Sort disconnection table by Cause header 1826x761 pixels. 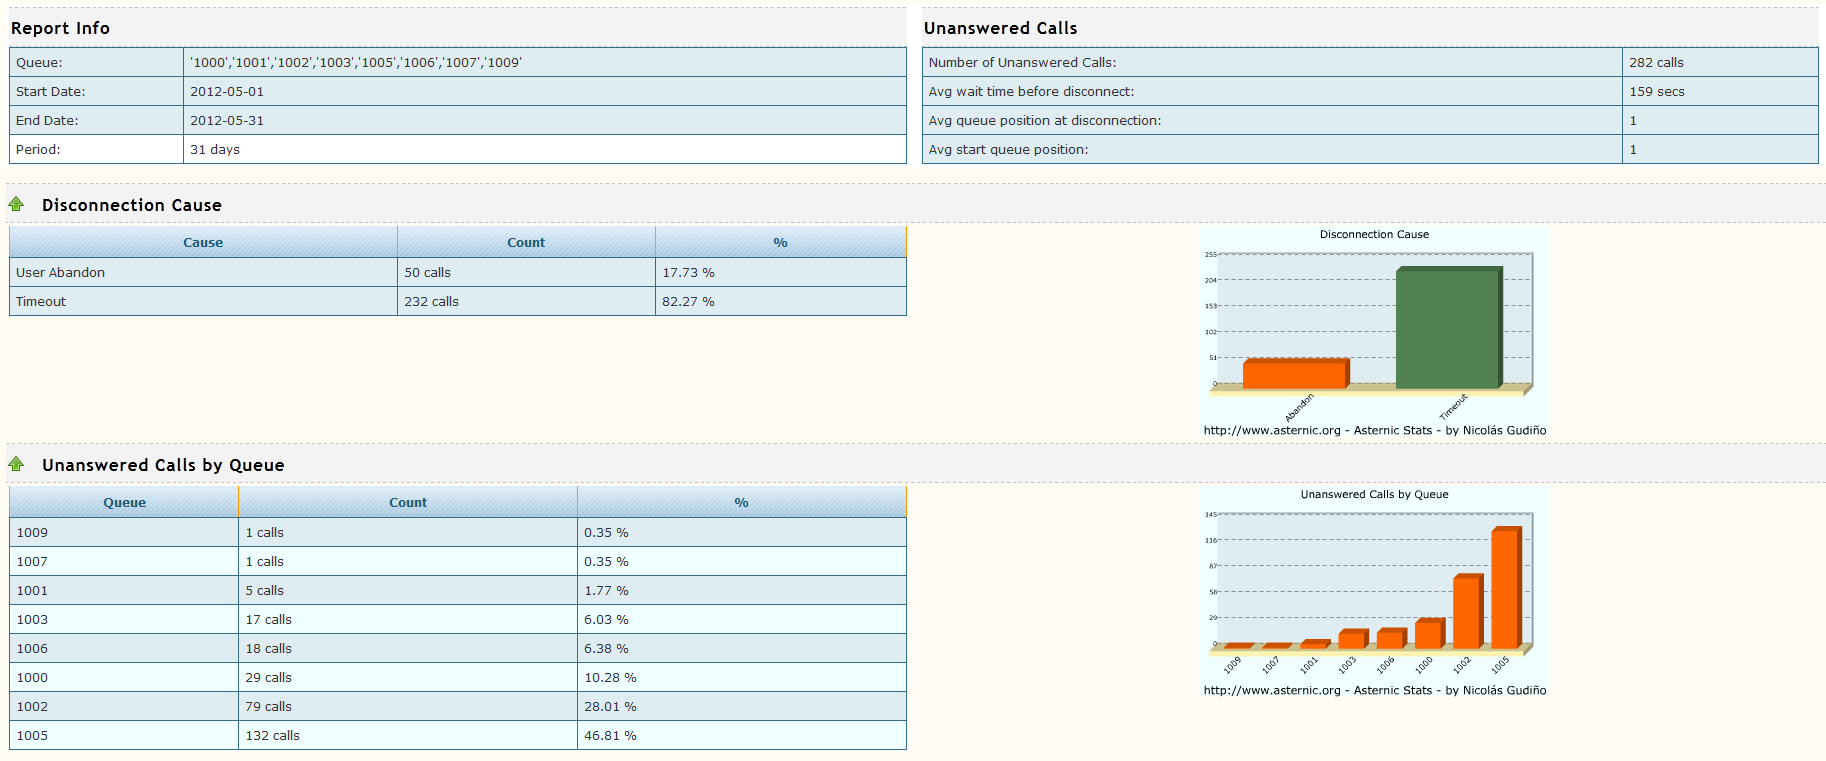[203, 242]
